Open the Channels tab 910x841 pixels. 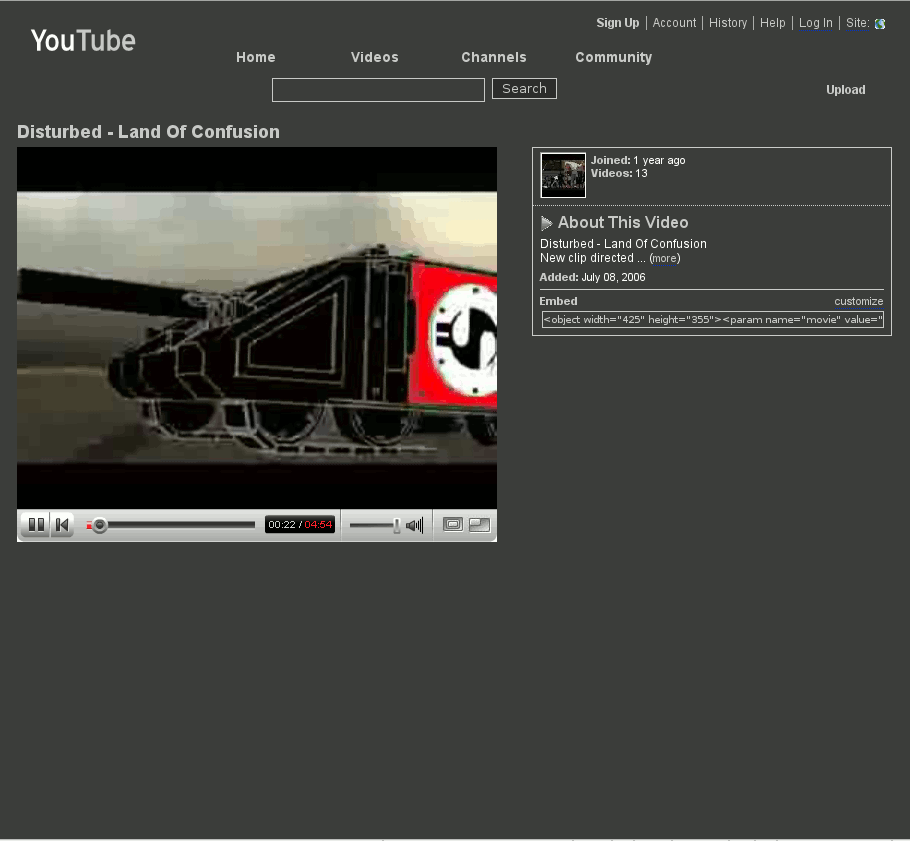494,57
